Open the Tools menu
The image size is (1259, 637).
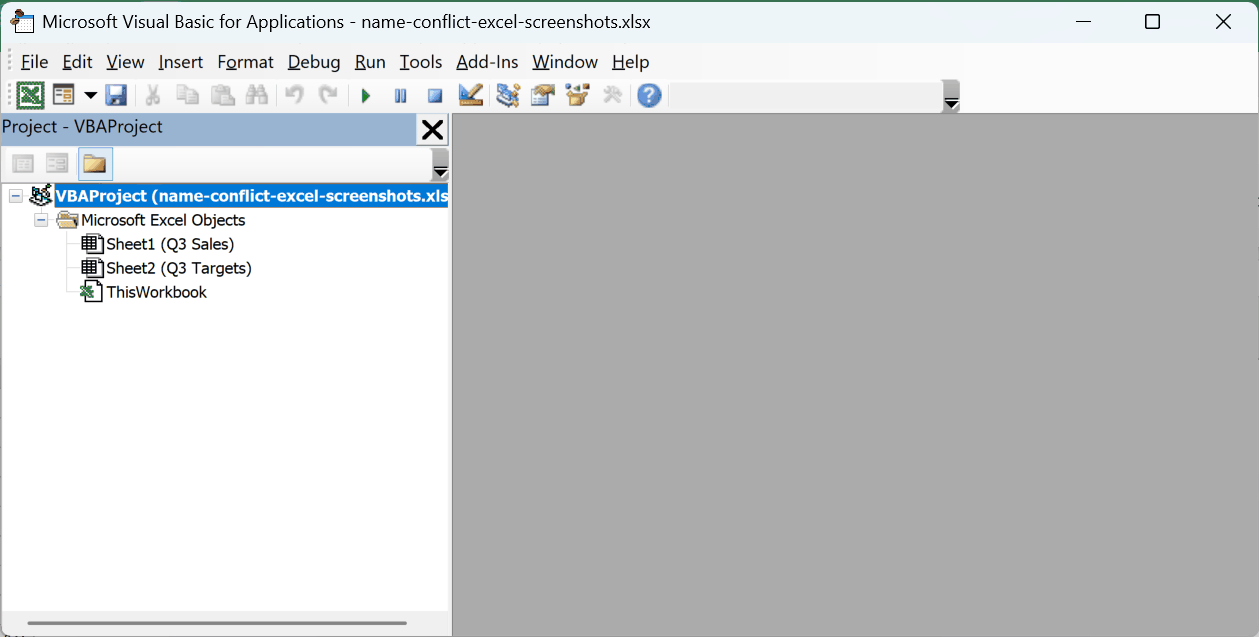(421, 62)
